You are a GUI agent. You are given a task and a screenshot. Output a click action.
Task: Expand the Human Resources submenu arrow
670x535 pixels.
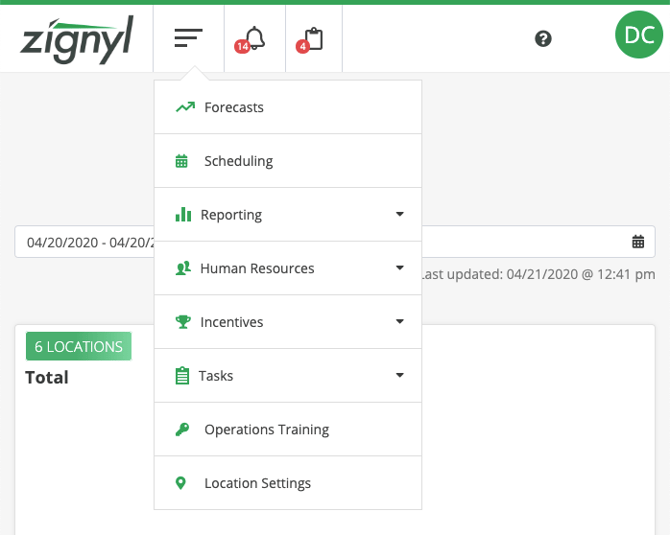[399, 268]
